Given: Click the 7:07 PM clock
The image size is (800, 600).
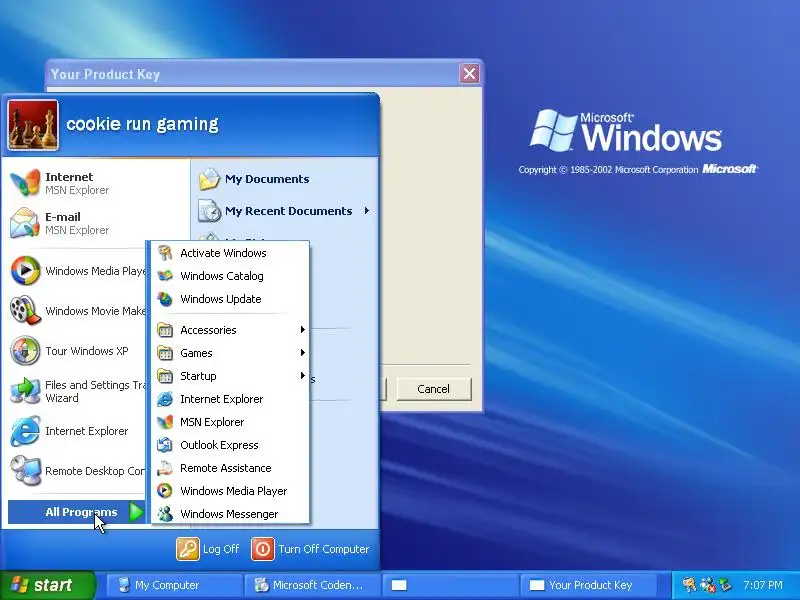Looking at the screenshot, I should 763,585.
